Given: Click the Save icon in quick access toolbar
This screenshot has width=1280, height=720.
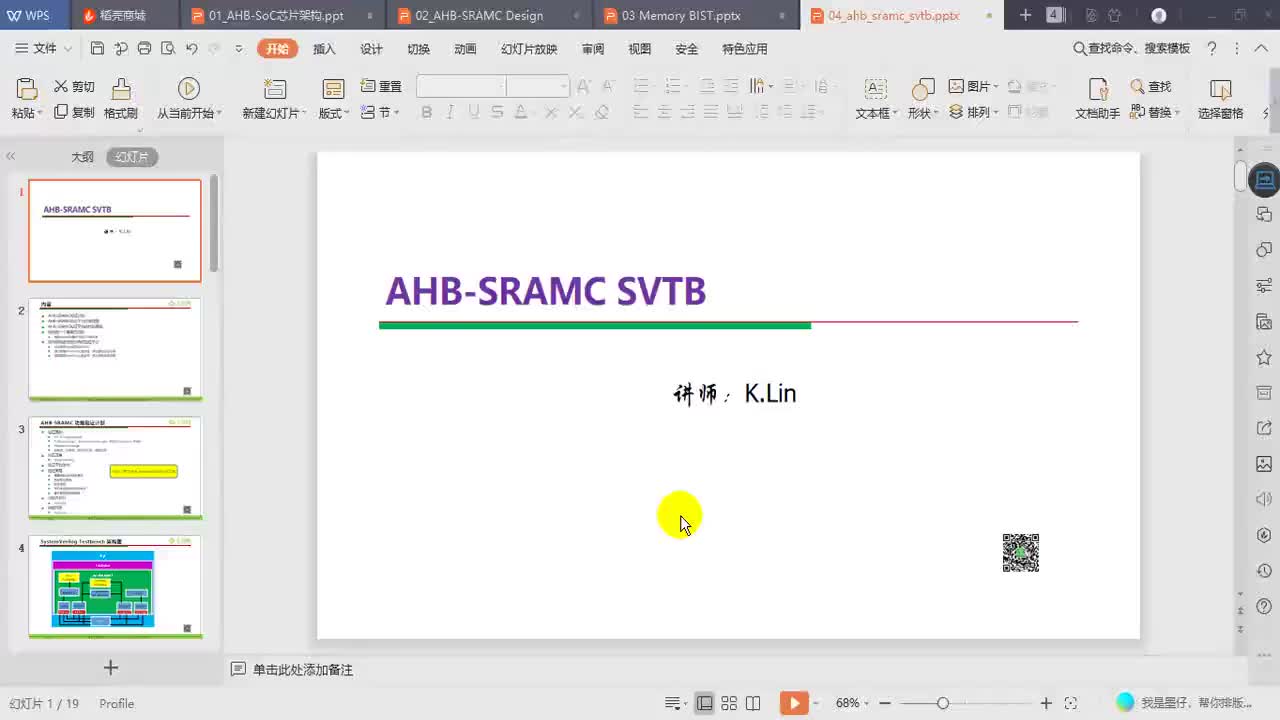Looking at the screenshot, I should 97,49.
